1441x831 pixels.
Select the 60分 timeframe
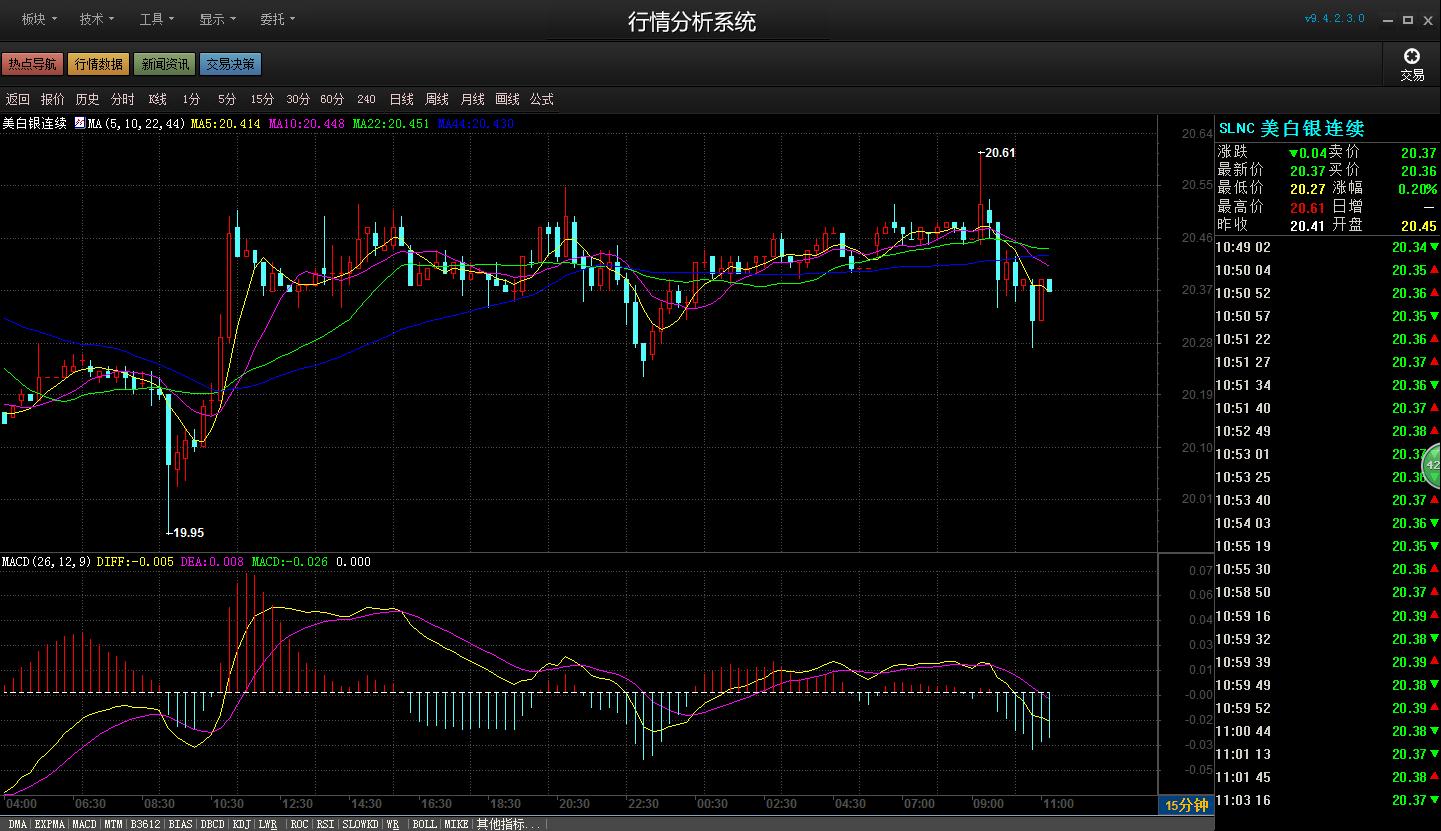[x=332, y=99]
